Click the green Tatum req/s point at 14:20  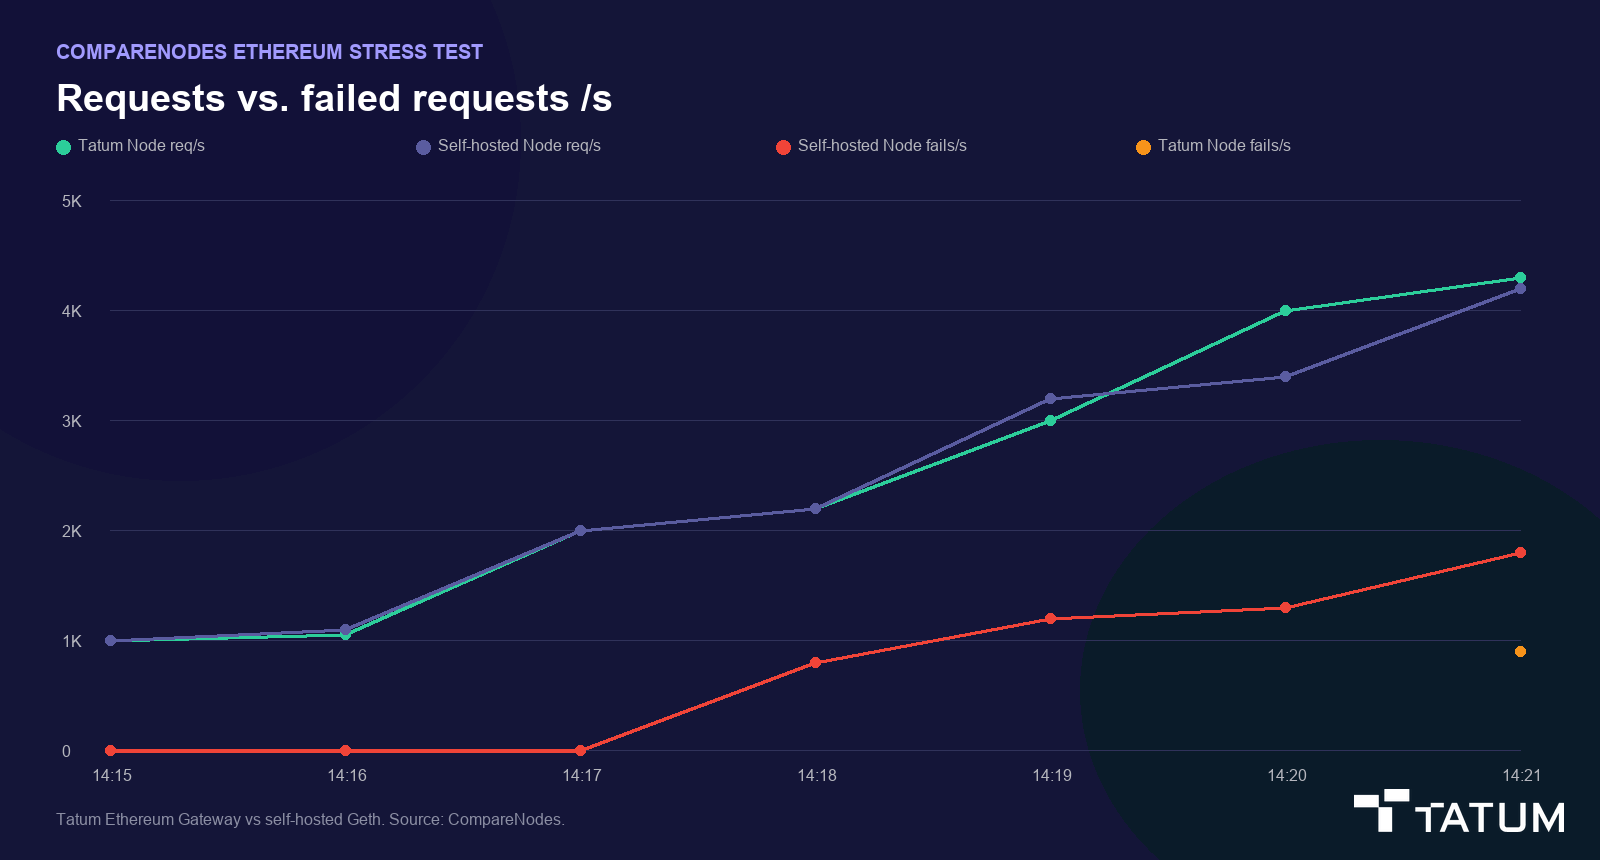click(1285, 311)
